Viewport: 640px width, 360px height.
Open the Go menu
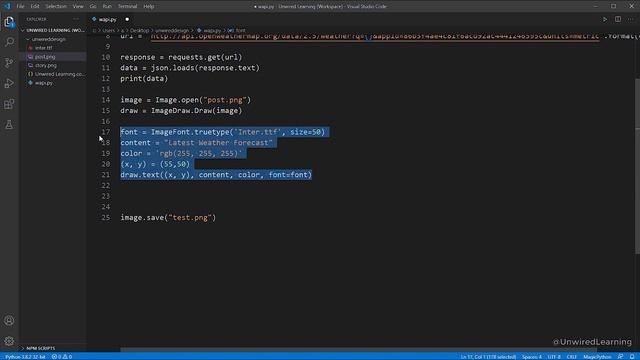click(x=93, y=7)
